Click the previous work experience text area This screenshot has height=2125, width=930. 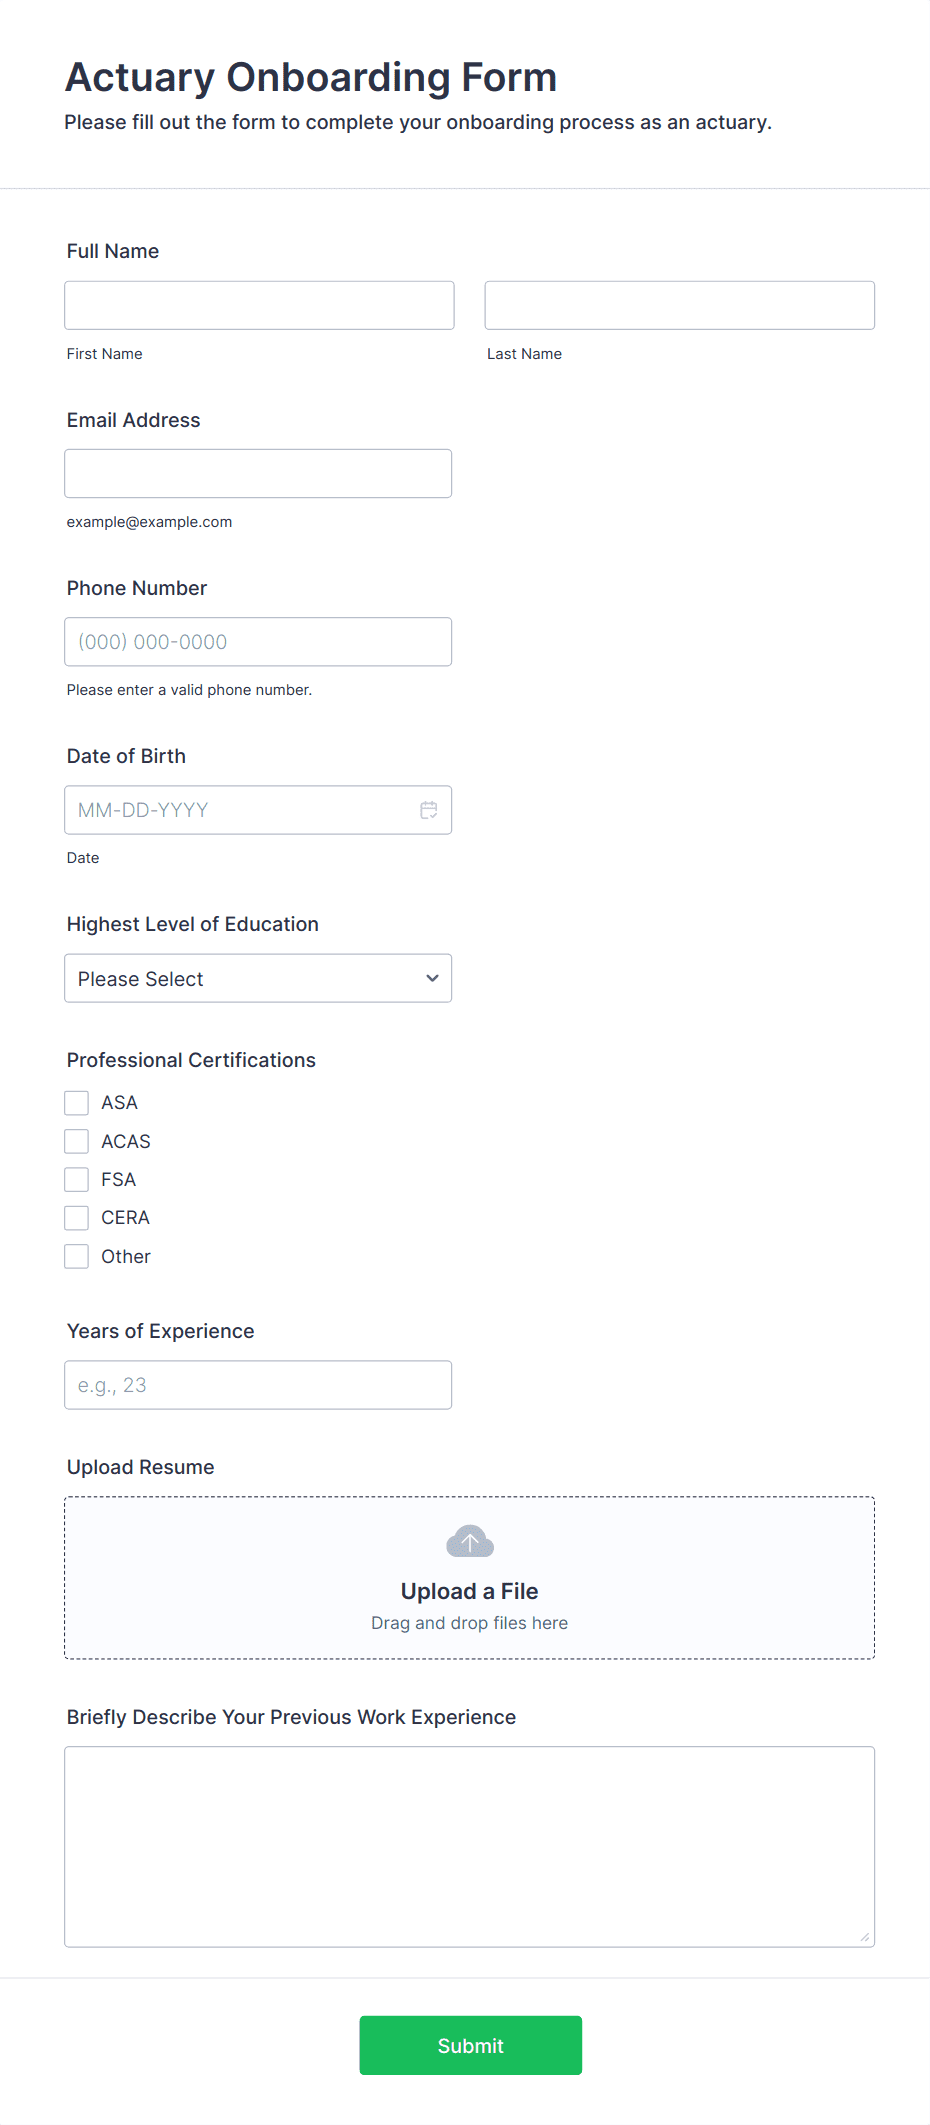tap(470, 1847)
